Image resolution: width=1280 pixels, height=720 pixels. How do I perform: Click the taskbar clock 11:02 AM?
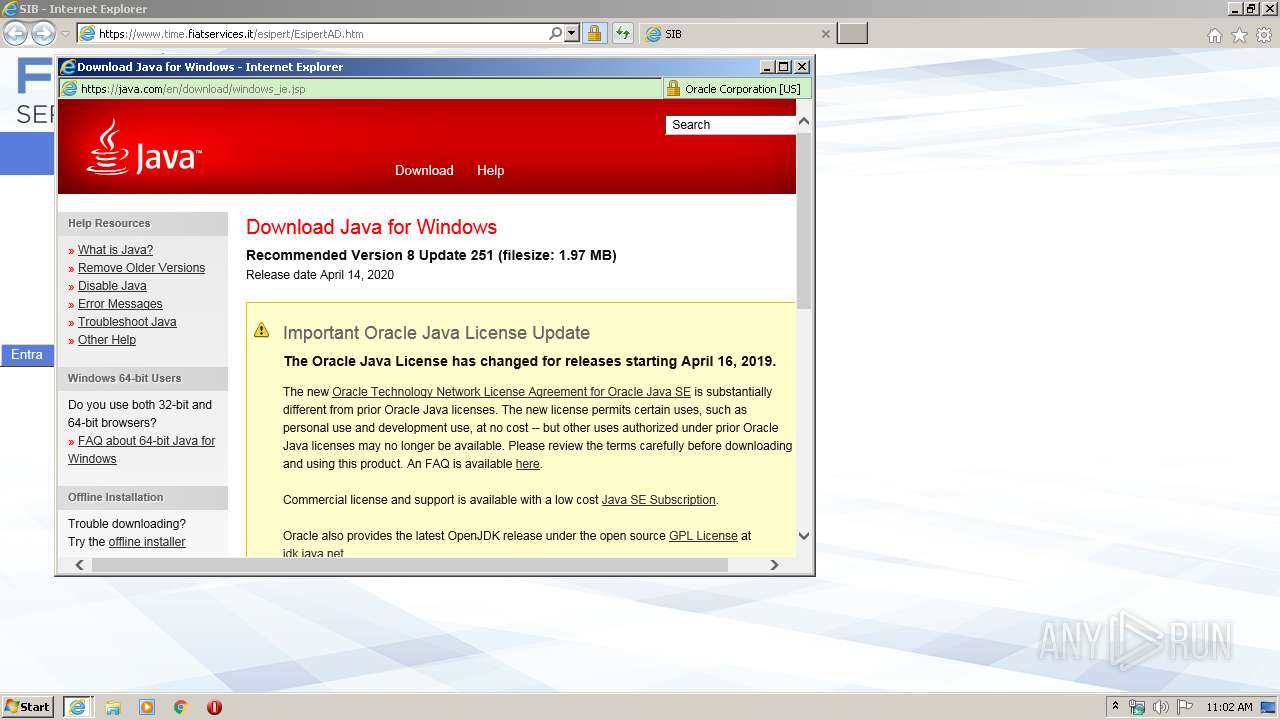point(1229,707)
